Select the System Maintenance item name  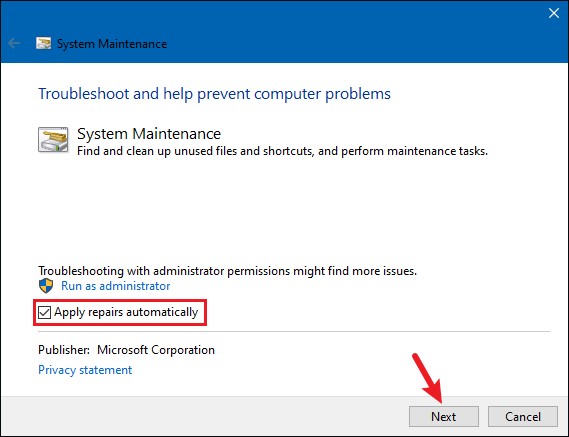coord(149,134)
